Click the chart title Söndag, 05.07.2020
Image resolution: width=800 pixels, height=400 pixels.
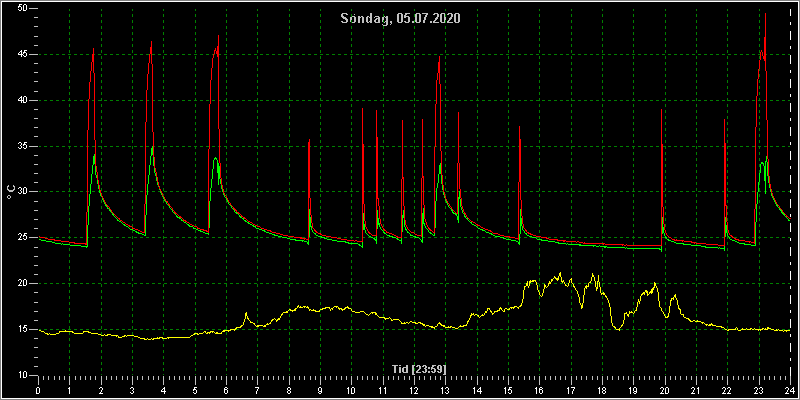401,19
